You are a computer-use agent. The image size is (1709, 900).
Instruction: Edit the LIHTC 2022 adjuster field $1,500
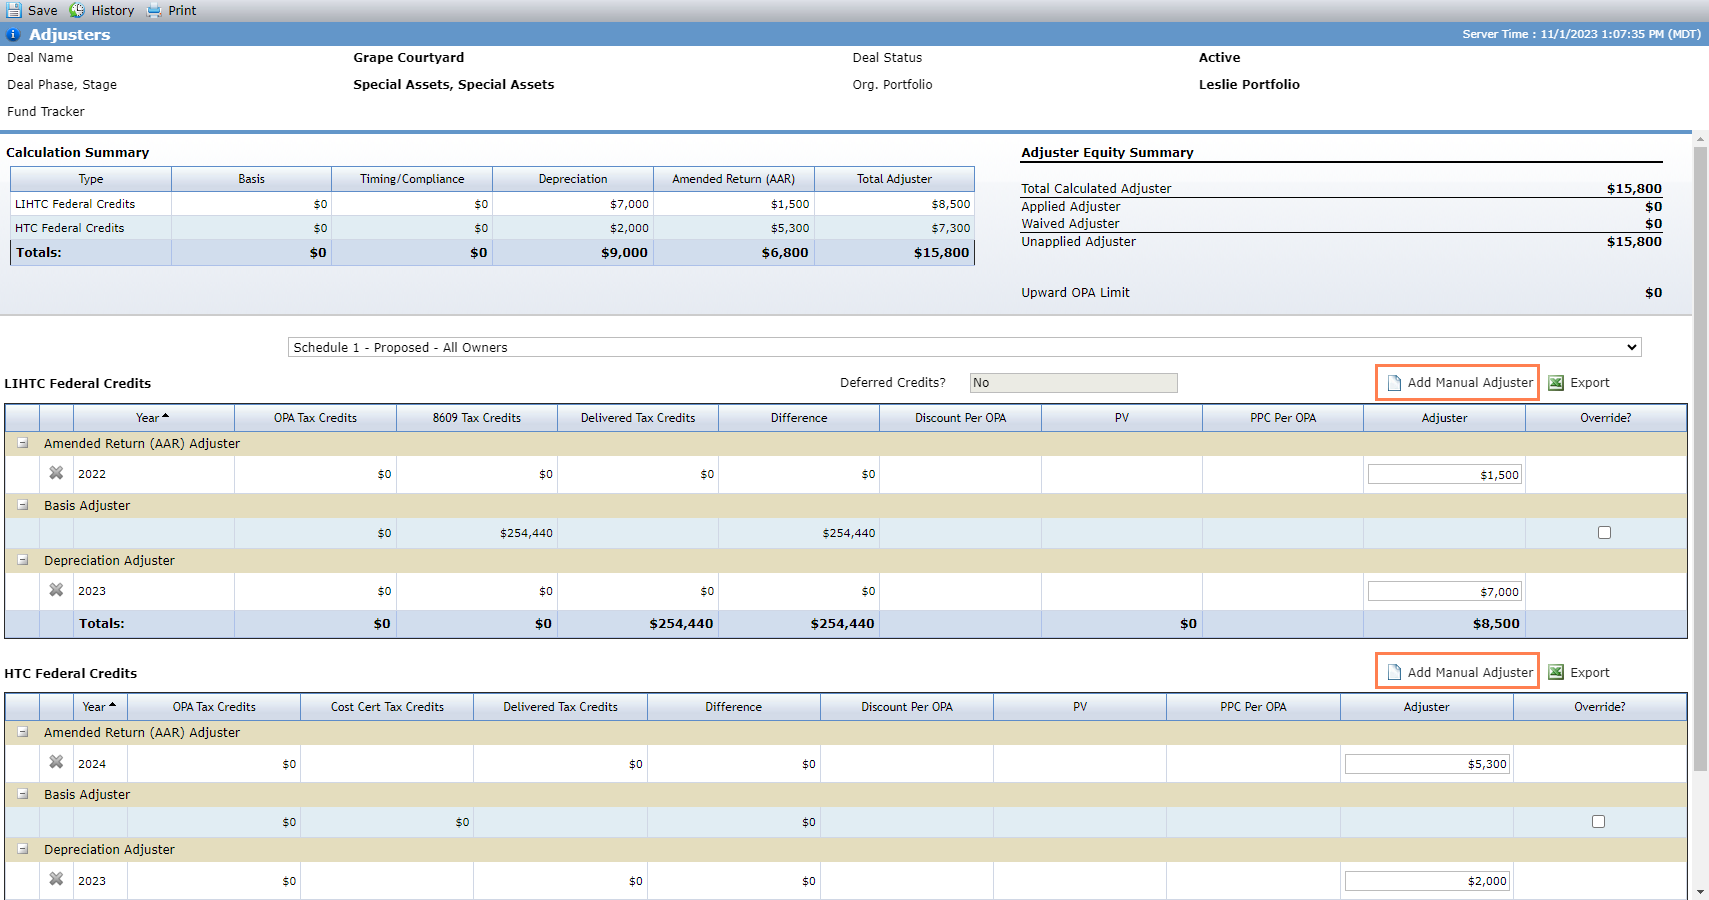1445,475
